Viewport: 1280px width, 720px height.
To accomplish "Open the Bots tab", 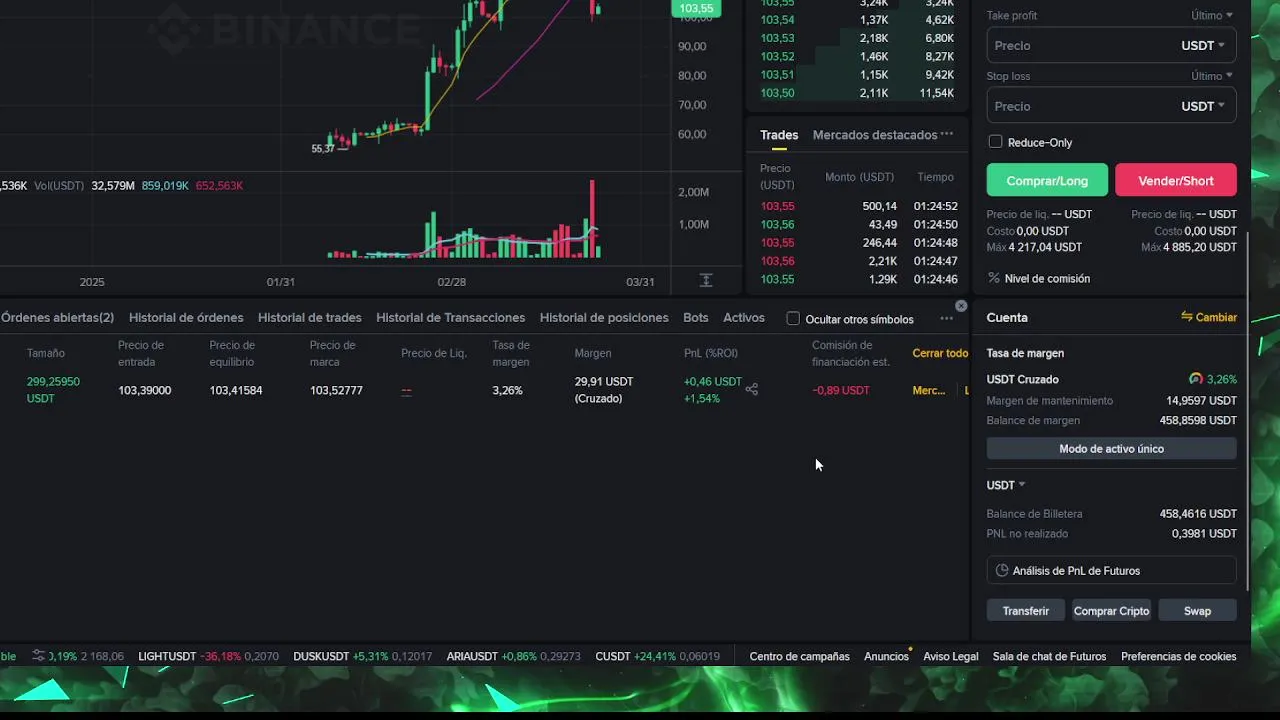I will coord(696,318).
